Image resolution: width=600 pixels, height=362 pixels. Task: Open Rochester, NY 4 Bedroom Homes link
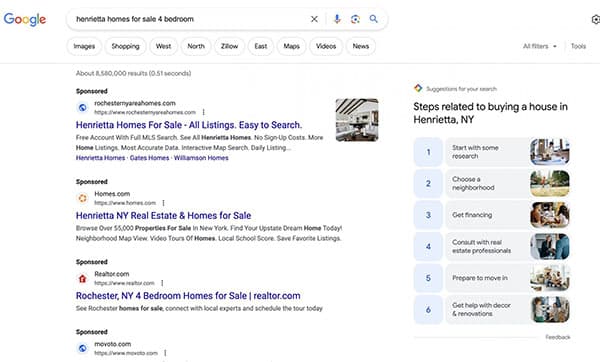click(x=188, y=296)
